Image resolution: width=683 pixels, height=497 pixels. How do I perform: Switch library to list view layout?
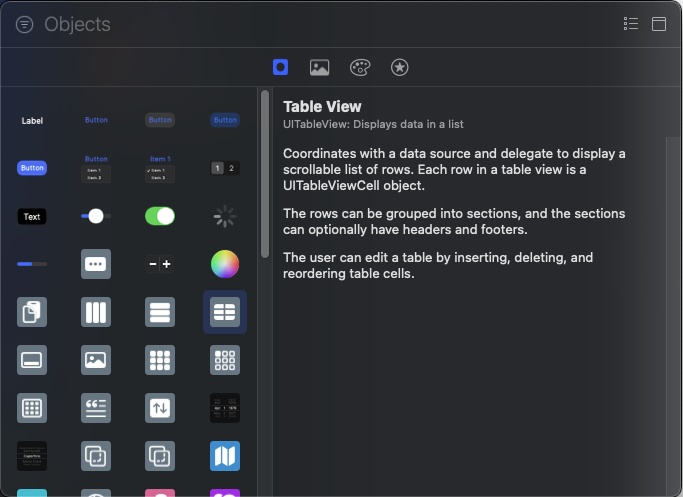coord(631,24)
